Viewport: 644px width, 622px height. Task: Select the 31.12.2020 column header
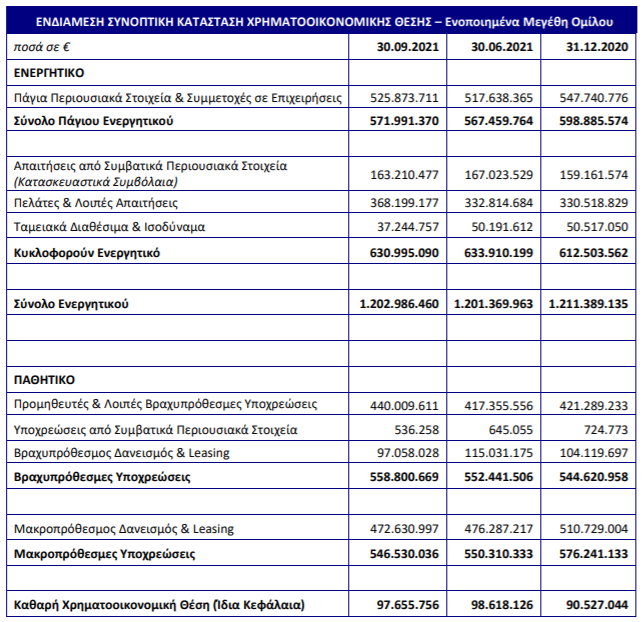point(589,47)
